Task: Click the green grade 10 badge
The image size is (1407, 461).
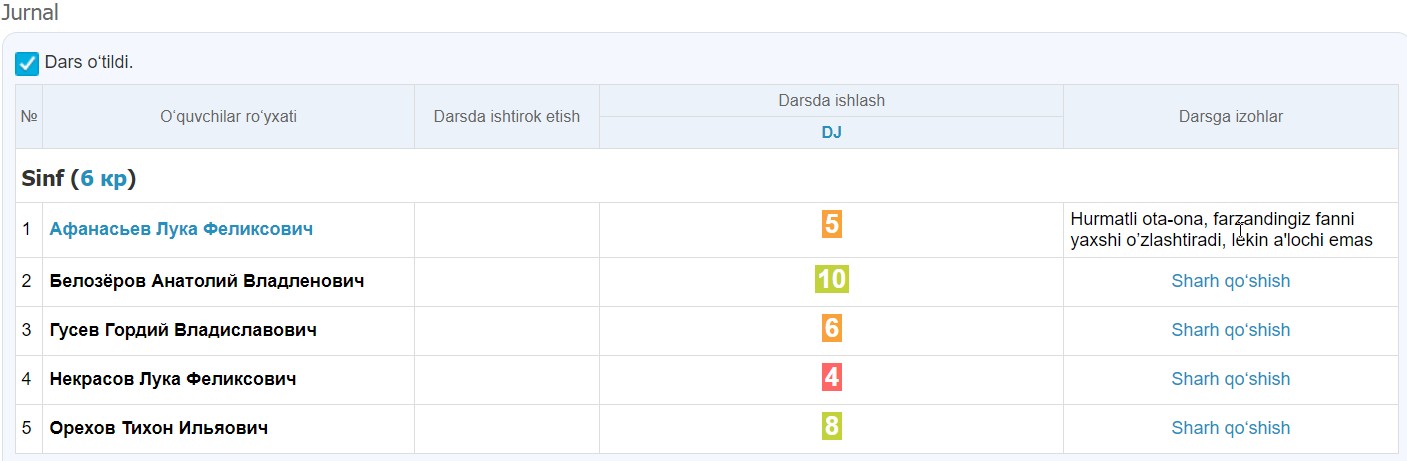Action: (x=831, y=279)
